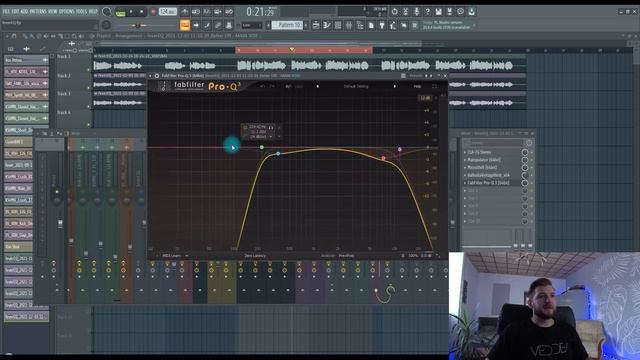Click the 124 tempo field
Viewport: 640px width, 360px height.
[167, 12]
